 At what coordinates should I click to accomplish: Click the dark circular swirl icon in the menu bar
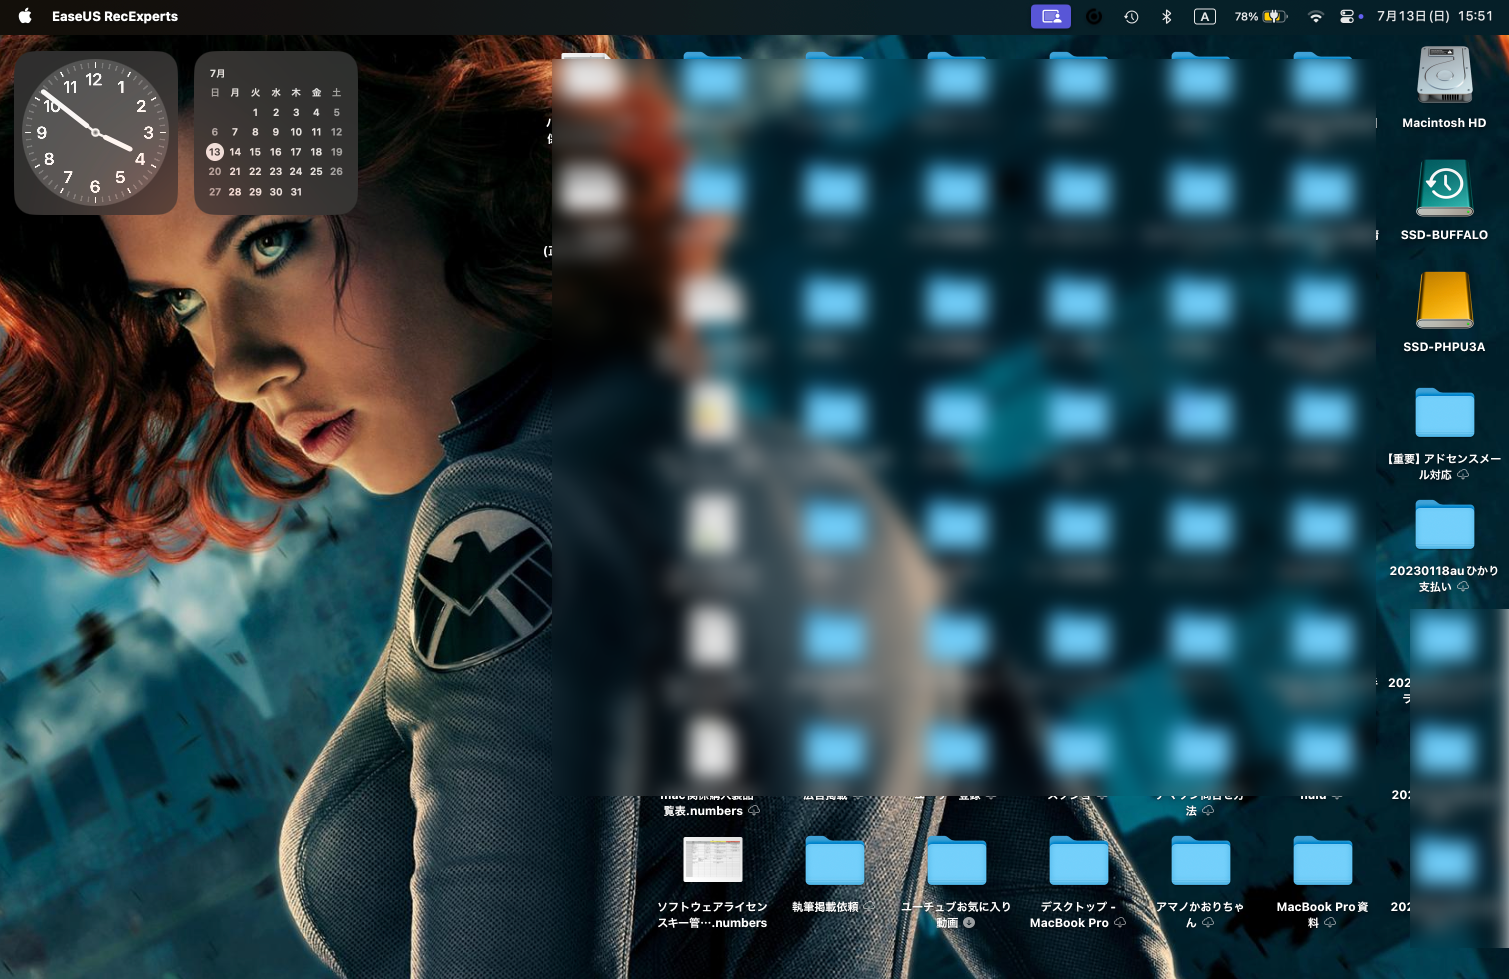[1094, 16]
